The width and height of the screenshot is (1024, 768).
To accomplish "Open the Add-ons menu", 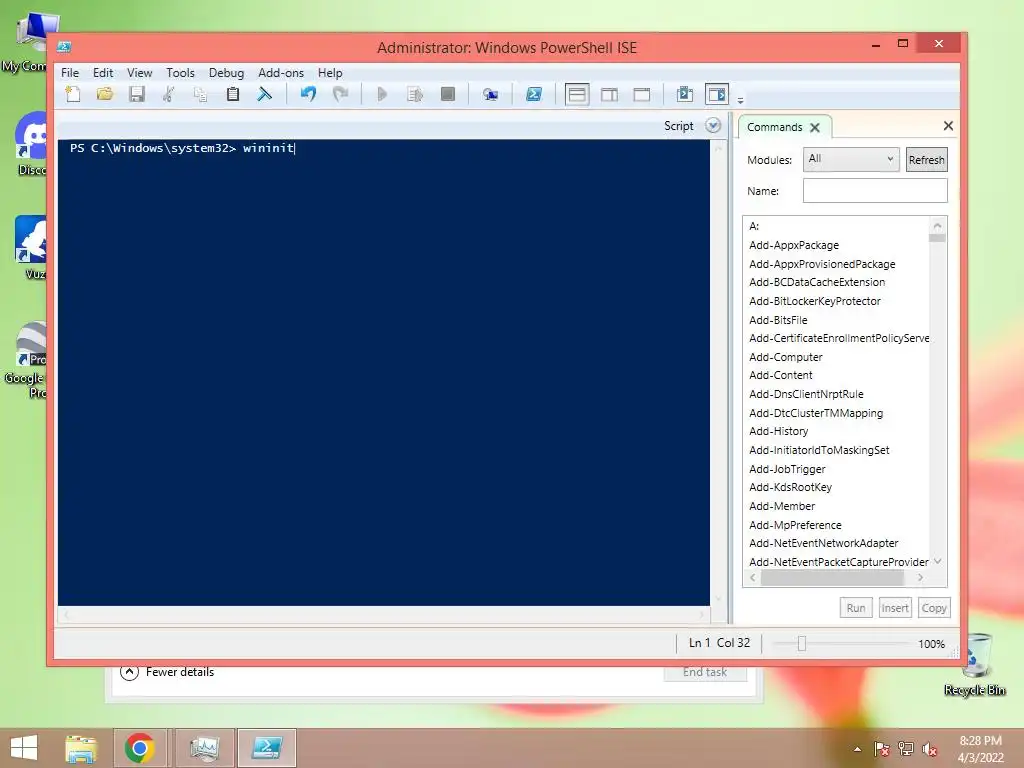I will pyautogui.click(x=281, y=72).
